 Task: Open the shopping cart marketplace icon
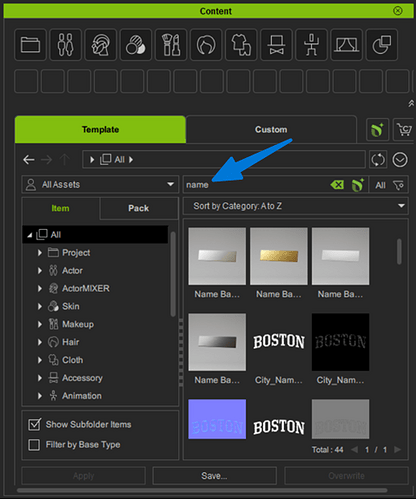tap(404, 130)
